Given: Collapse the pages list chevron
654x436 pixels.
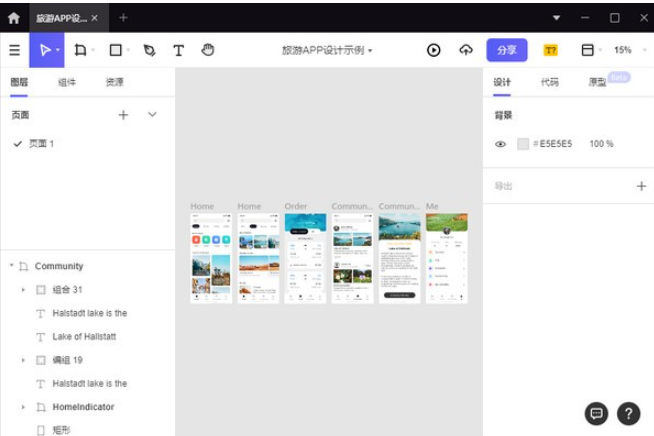Looking at the screenshot, I should pyautogui.click(x=152, y=114).
